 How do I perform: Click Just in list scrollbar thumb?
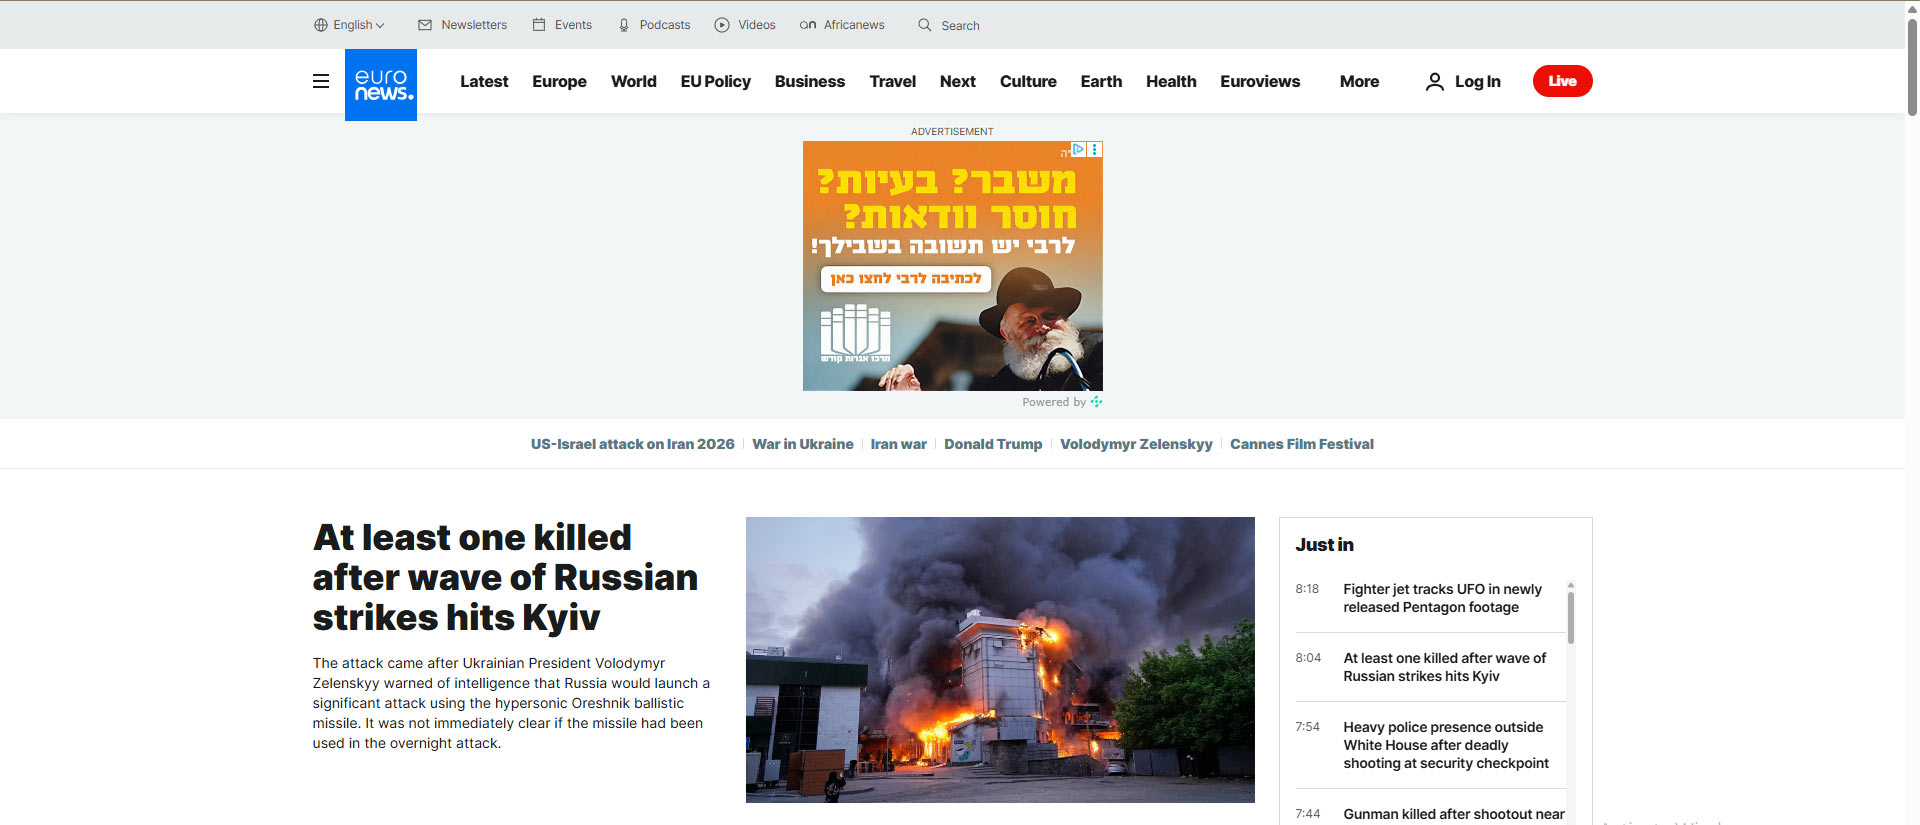[1571, 618]
